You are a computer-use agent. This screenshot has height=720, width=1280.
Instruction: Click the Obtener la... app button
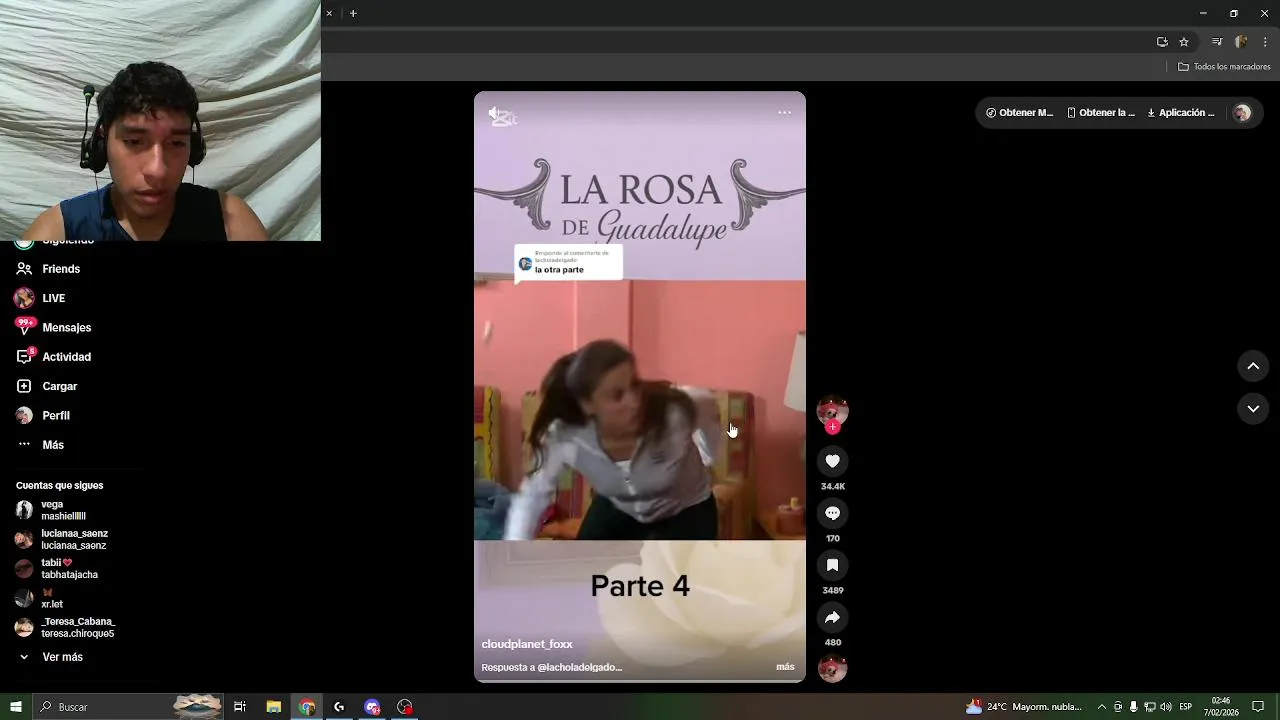pyautogui.click(x=1101, y=113)
